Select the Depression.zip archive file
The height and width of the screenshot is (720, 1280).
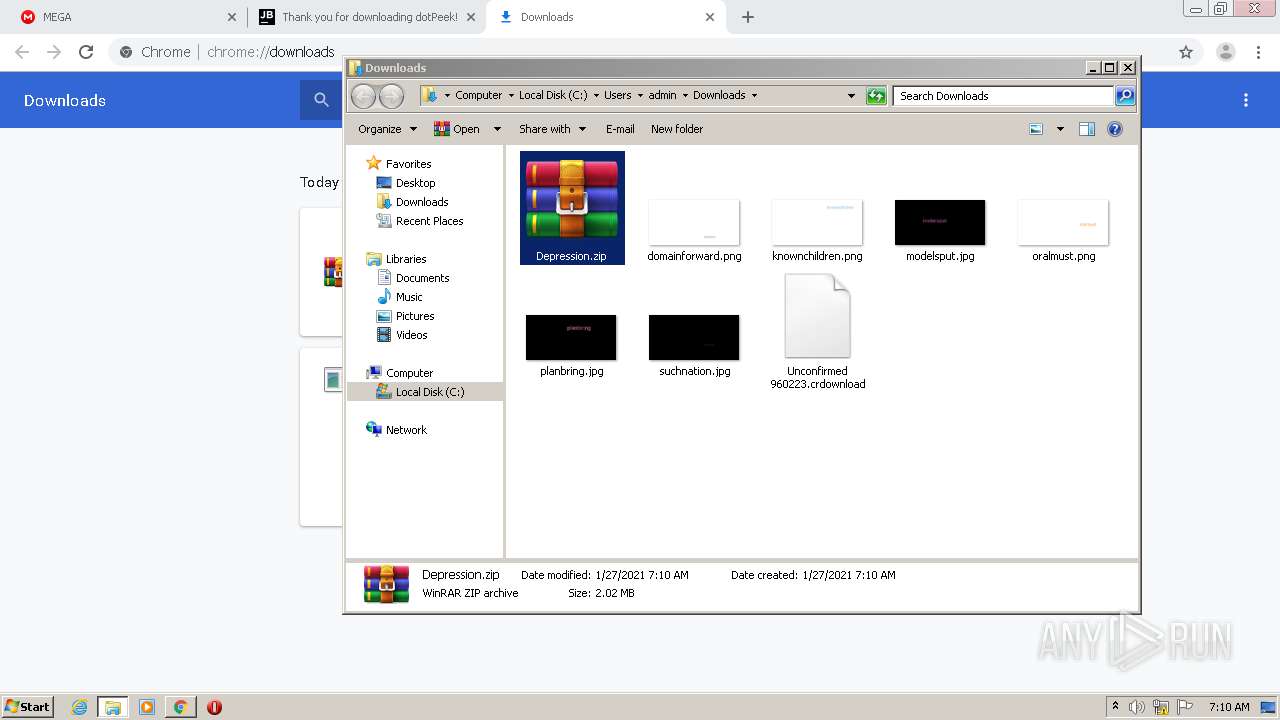click(572, 208)
